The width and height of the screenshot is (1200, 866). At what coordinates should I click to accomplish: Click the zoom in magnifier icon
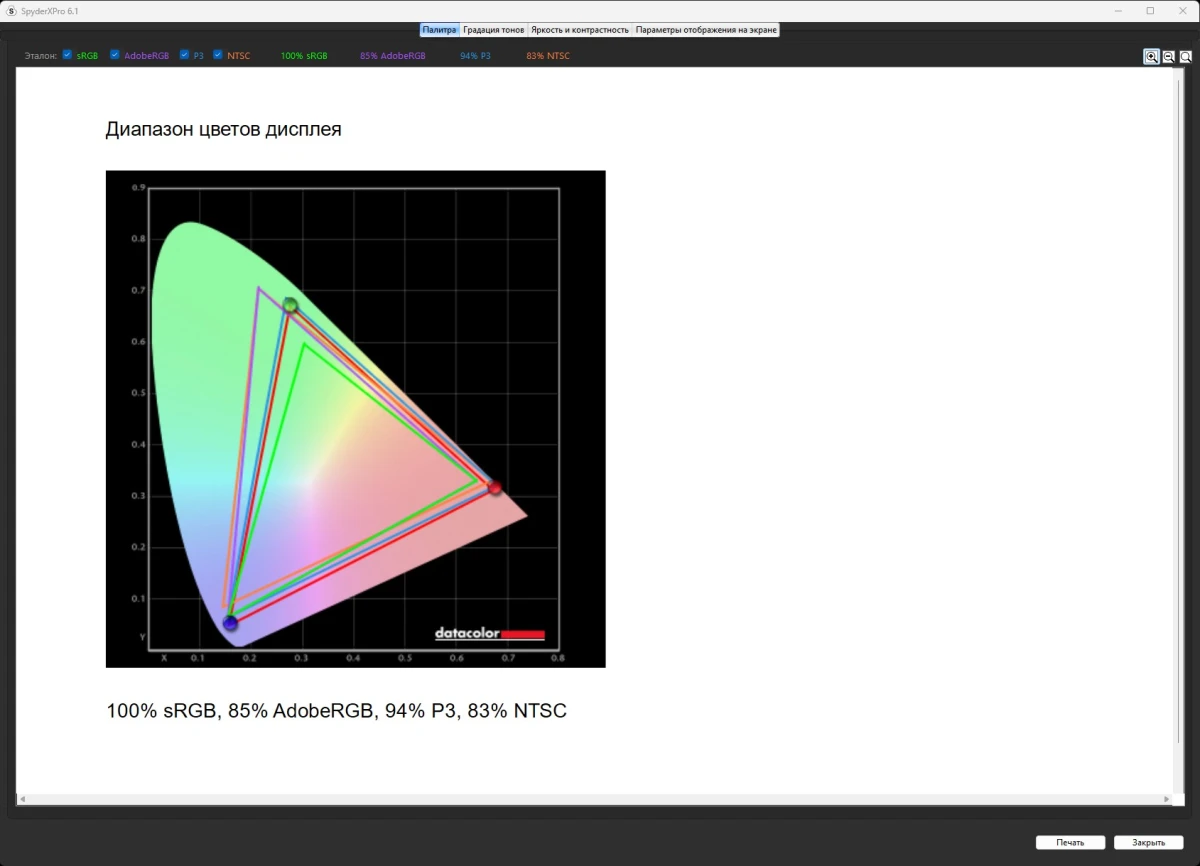pyautogui.click(x=1152, y=57)
